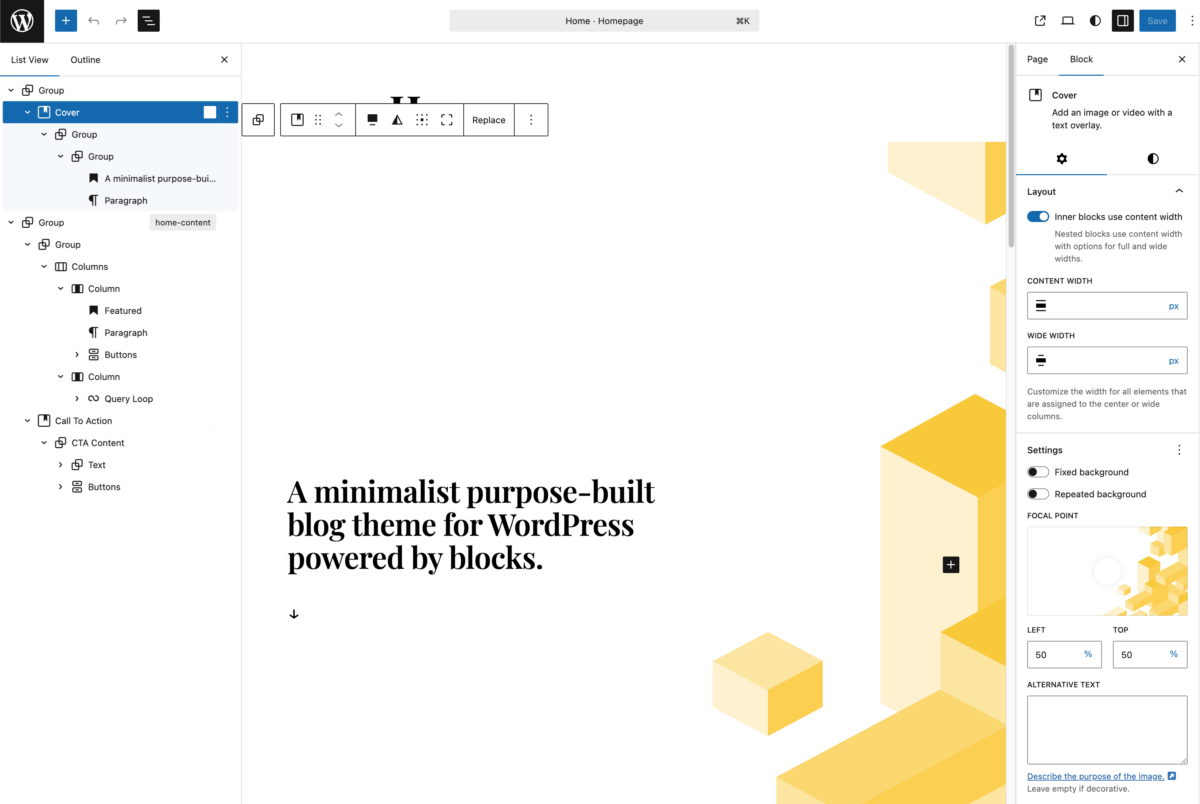The width and height of the screenshot is (1200, 804).
Task: Click the drag handle in block toolbar
Action: tap(318, 120)
